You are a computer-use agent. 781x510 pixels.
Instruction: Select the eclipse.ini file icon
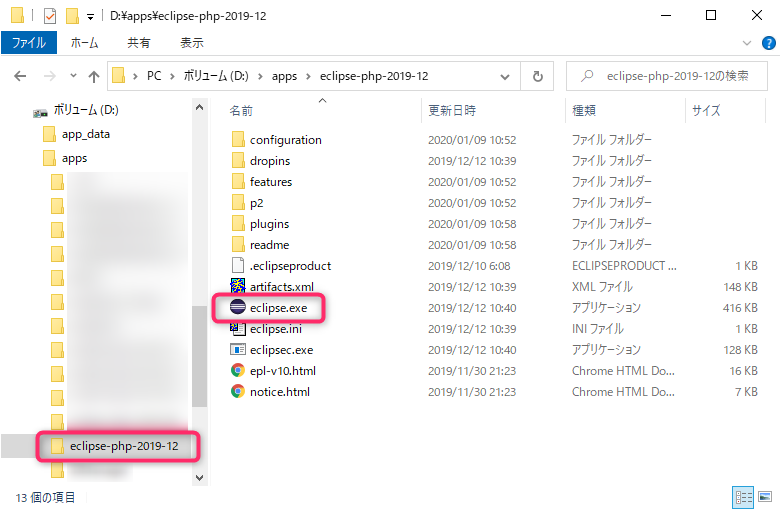(x=238, y=328)
